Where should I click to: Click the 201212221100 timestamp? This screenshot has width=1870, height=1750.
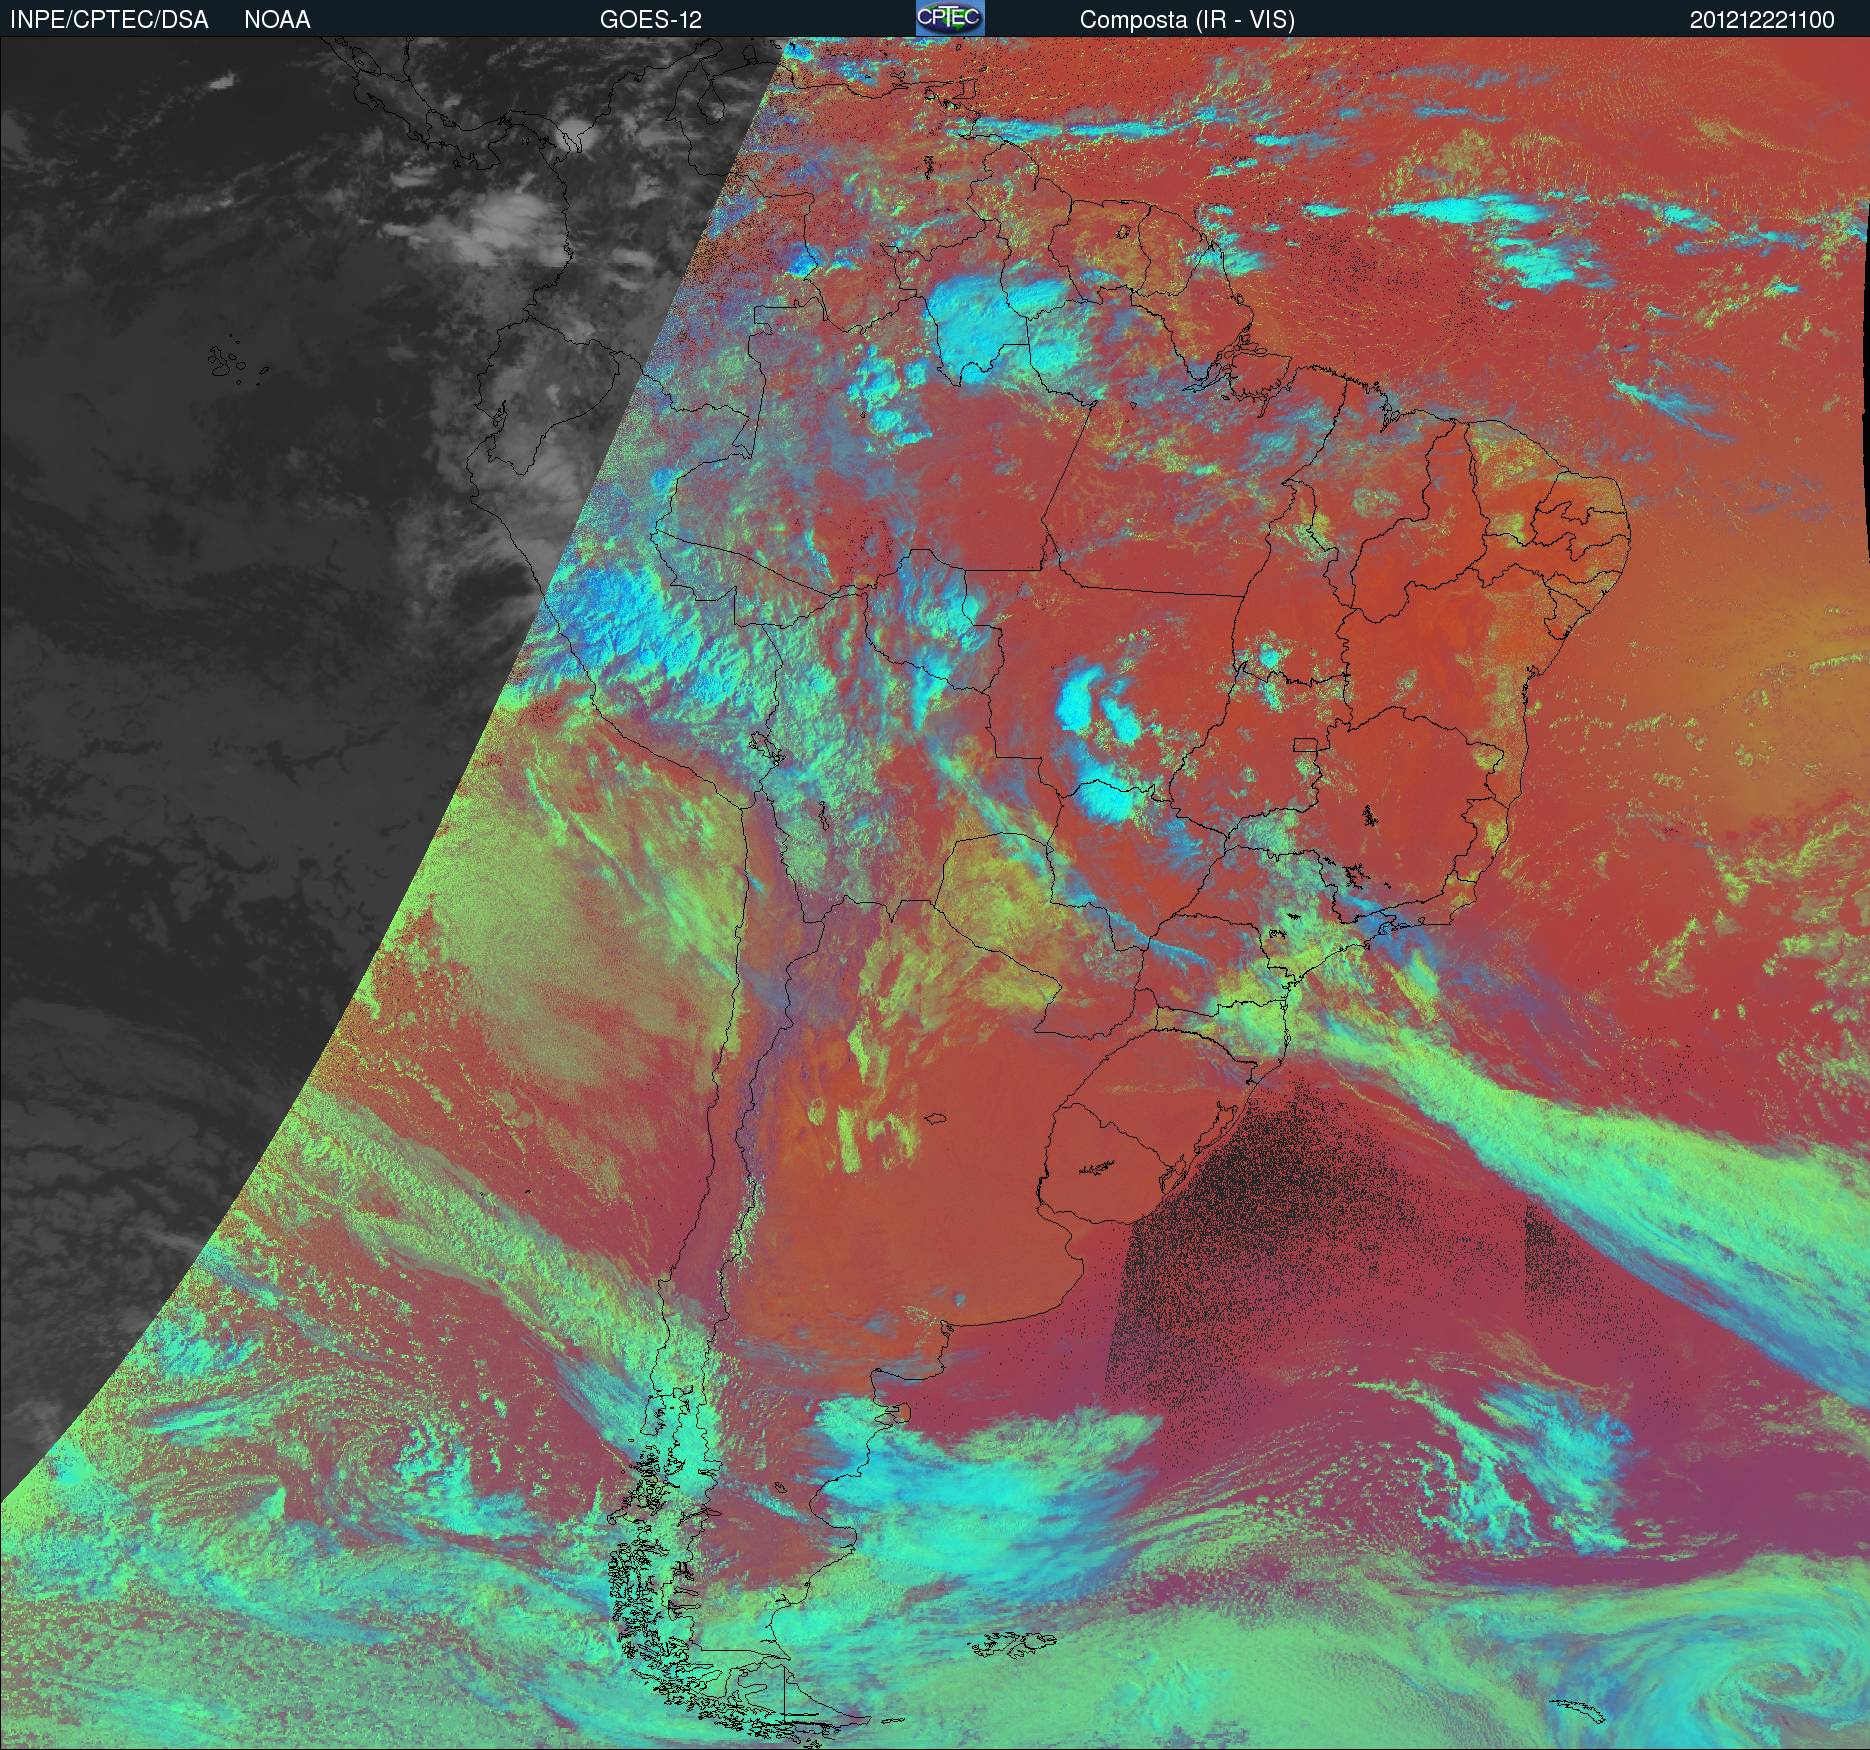[x=1762, y=20]
